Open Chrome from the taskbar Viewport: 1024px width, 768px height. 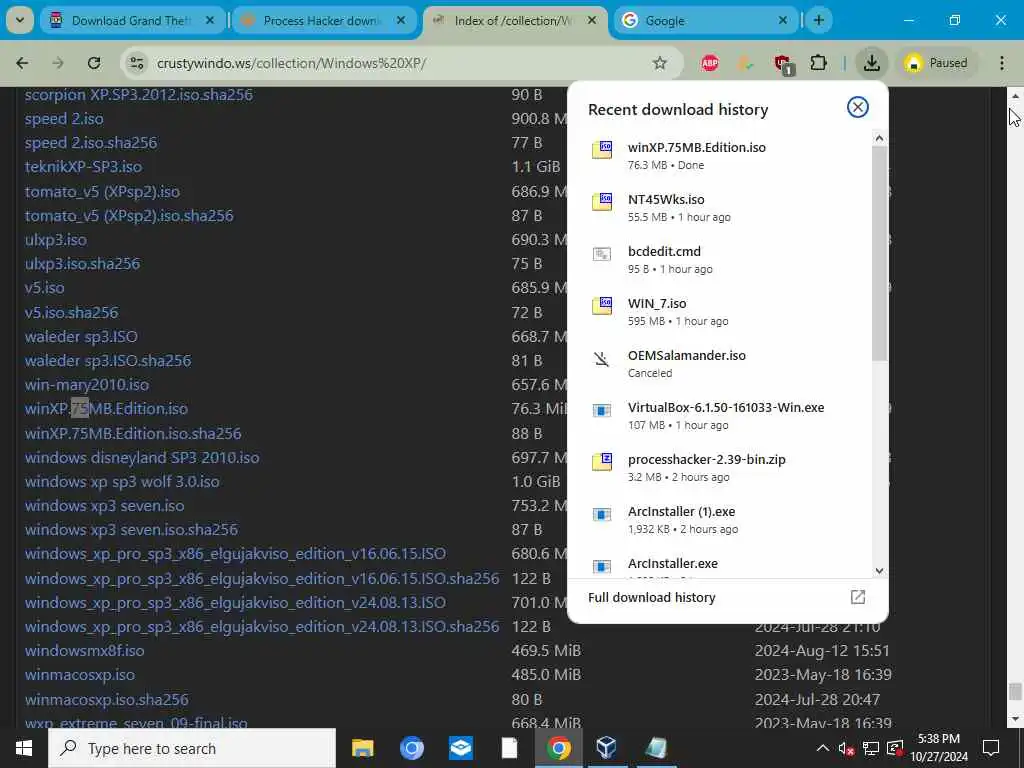[558, 748]
